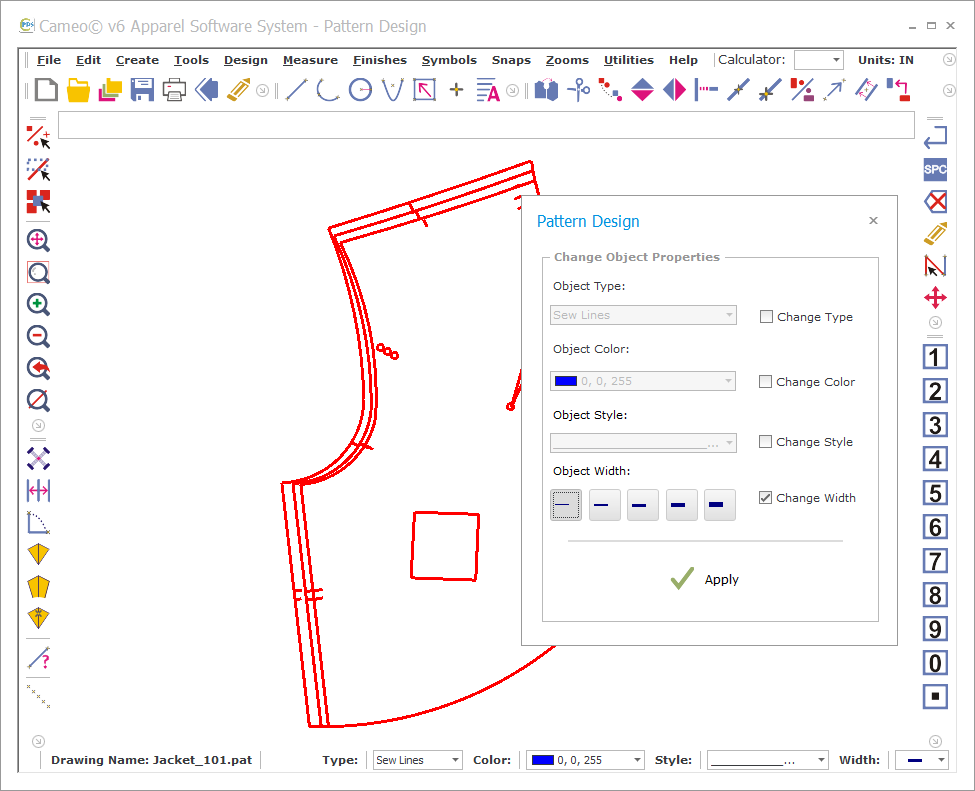
Task: Click the vertical mirror flip icon
Action: tap(642, 90)
